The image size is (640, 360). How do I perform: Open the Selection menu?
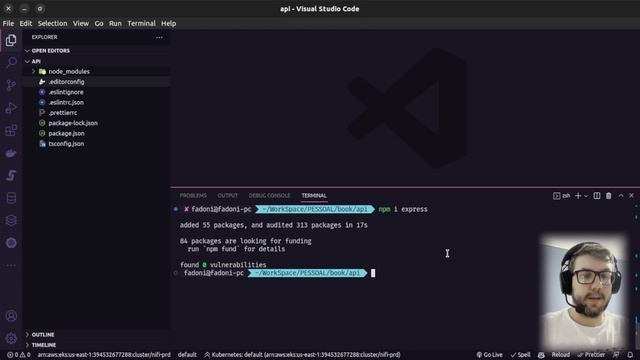click(52, 23)
